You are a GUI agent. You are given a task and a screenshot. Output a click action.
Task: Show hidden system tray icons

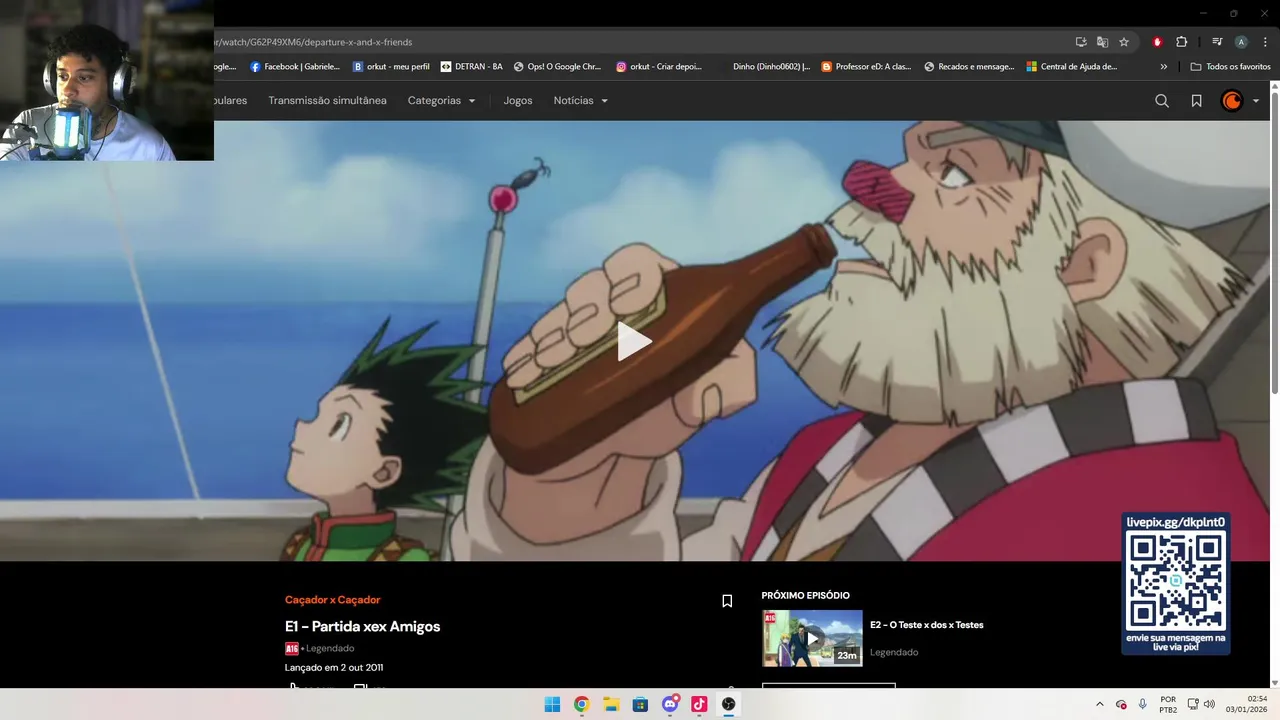1100,704
